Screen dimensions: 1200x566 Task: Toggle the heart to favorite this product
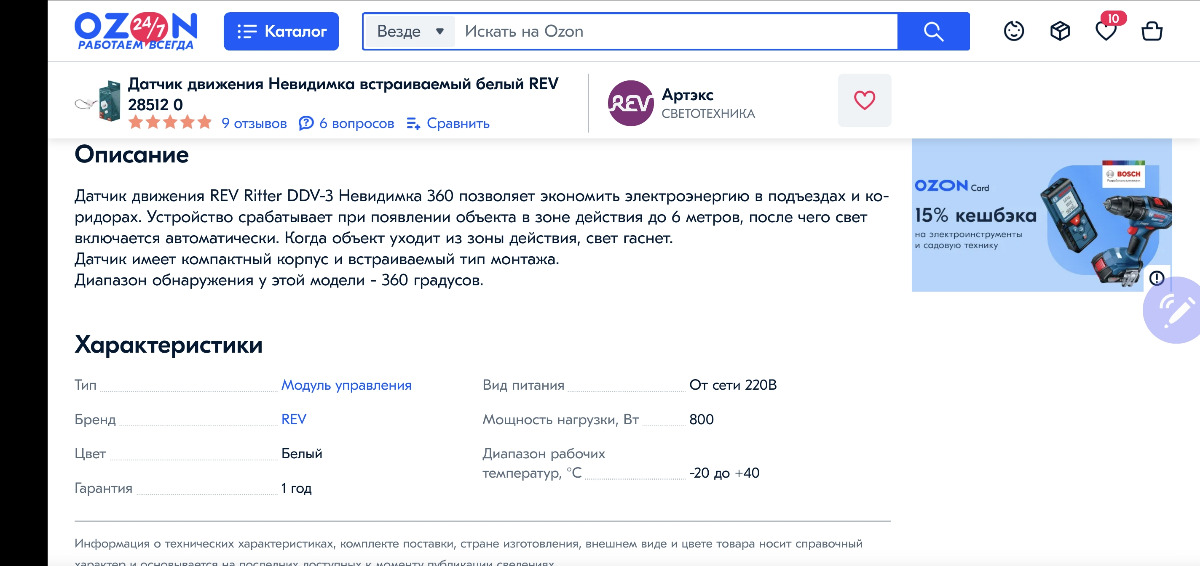click(864, 100)
